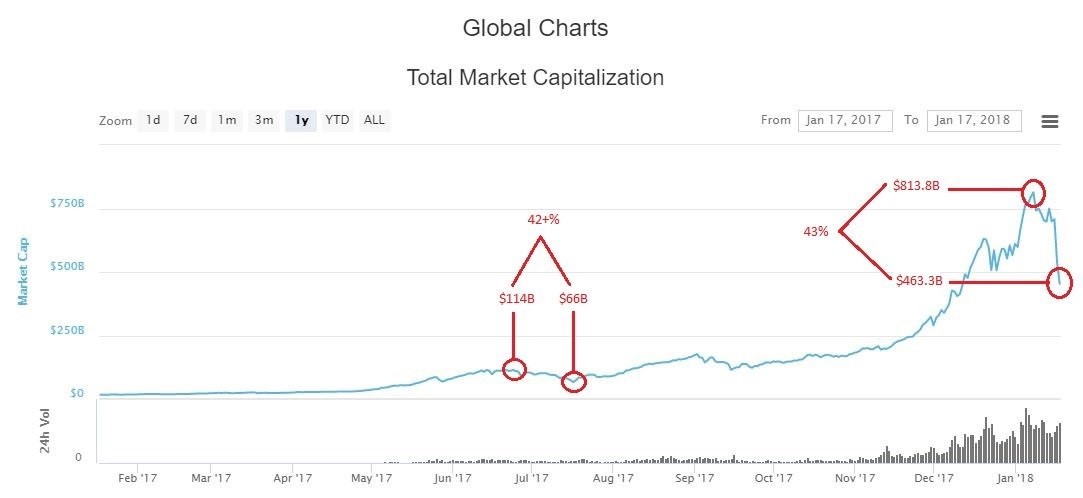Select the 7d zoom range
This screenshot has width=1083, height=498.
189,120
